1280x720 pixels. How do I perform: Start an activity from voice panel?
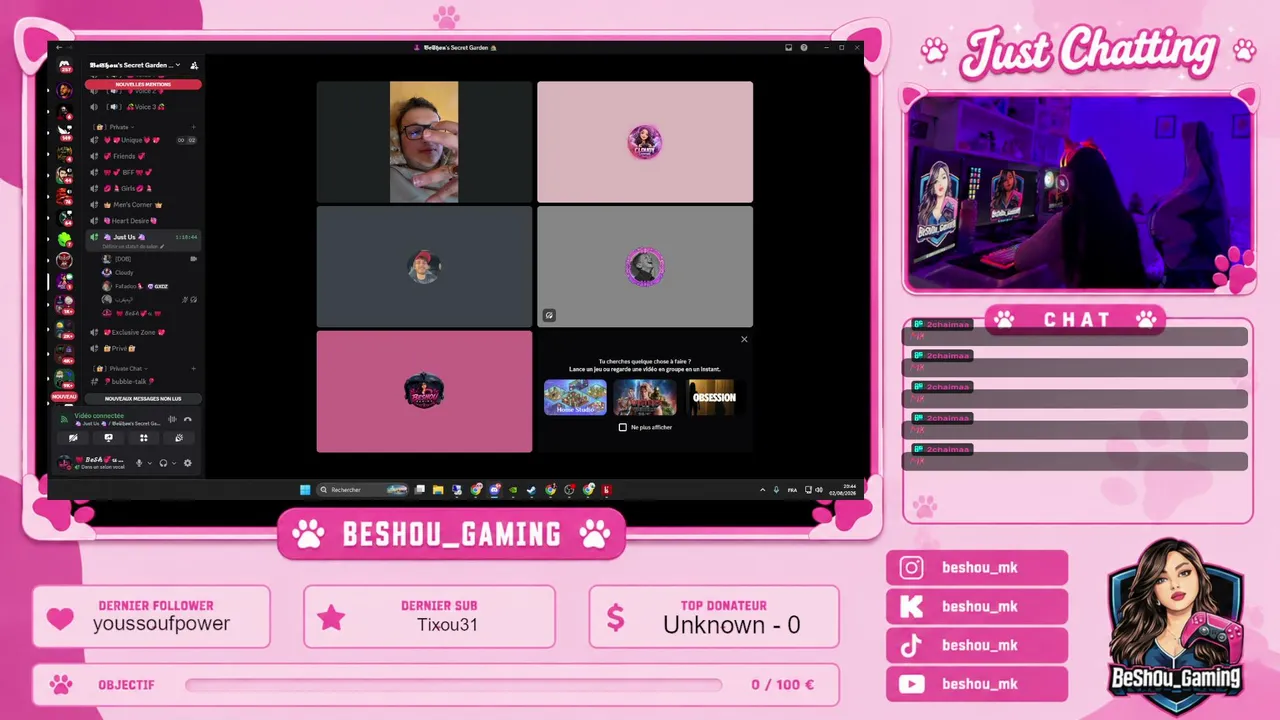tap(144, 437)
